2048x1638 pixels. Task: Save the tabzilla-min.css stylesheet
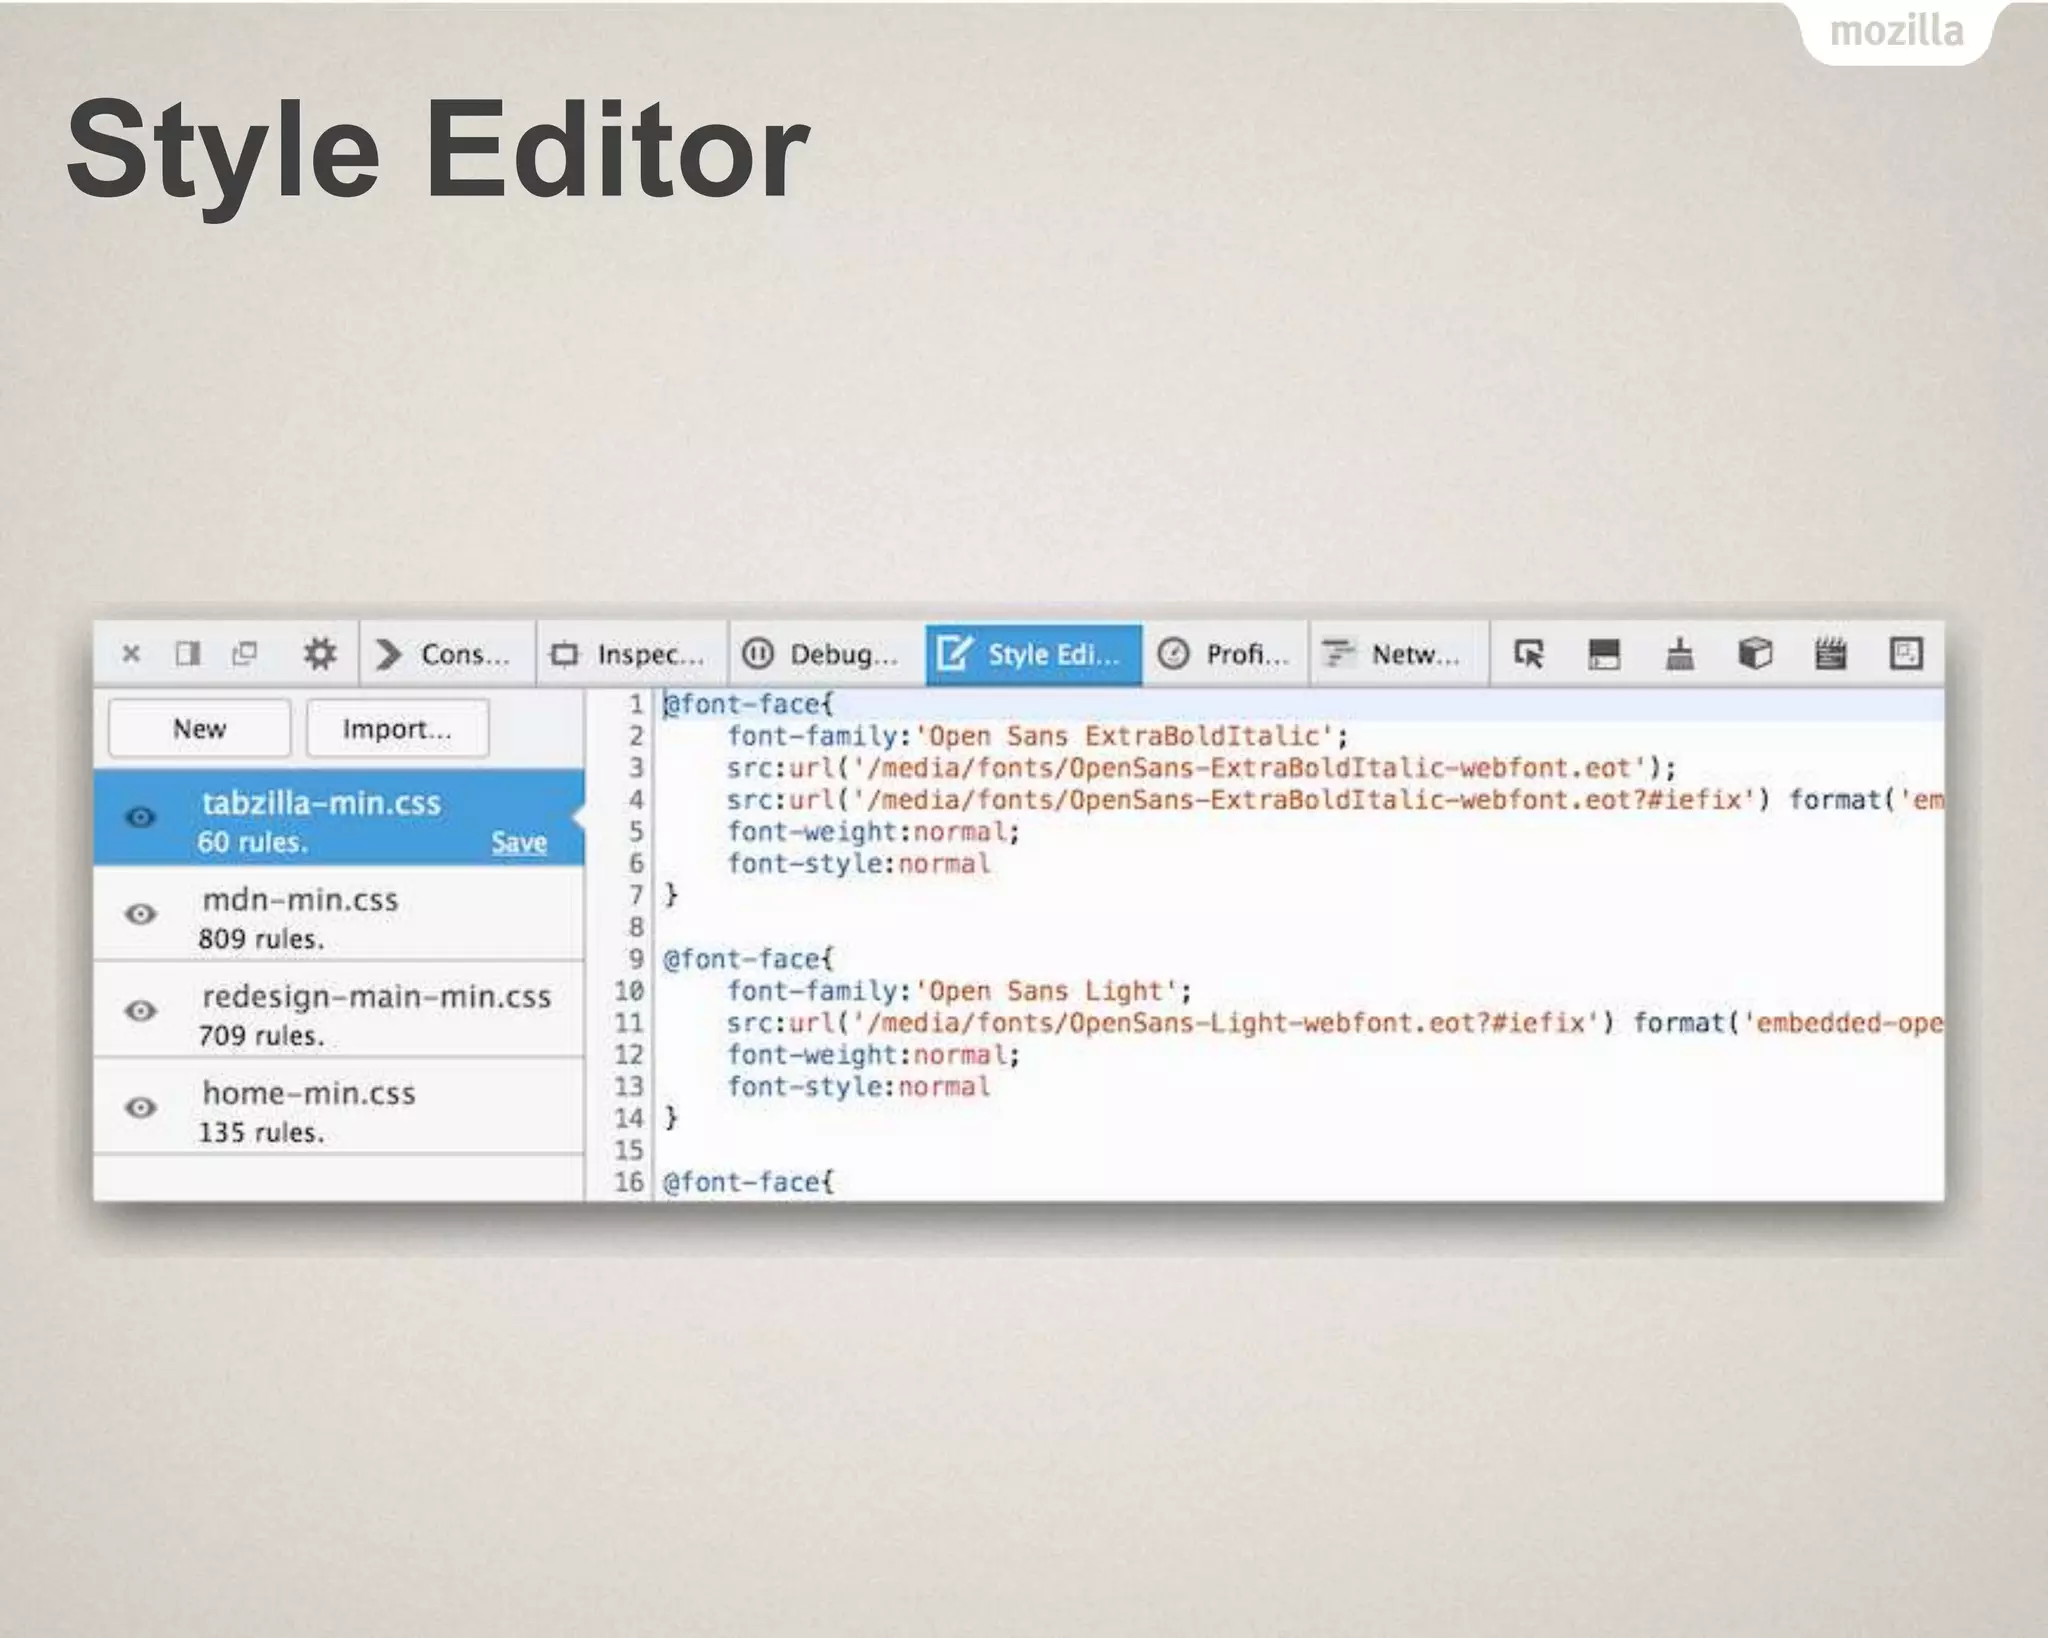519,842
